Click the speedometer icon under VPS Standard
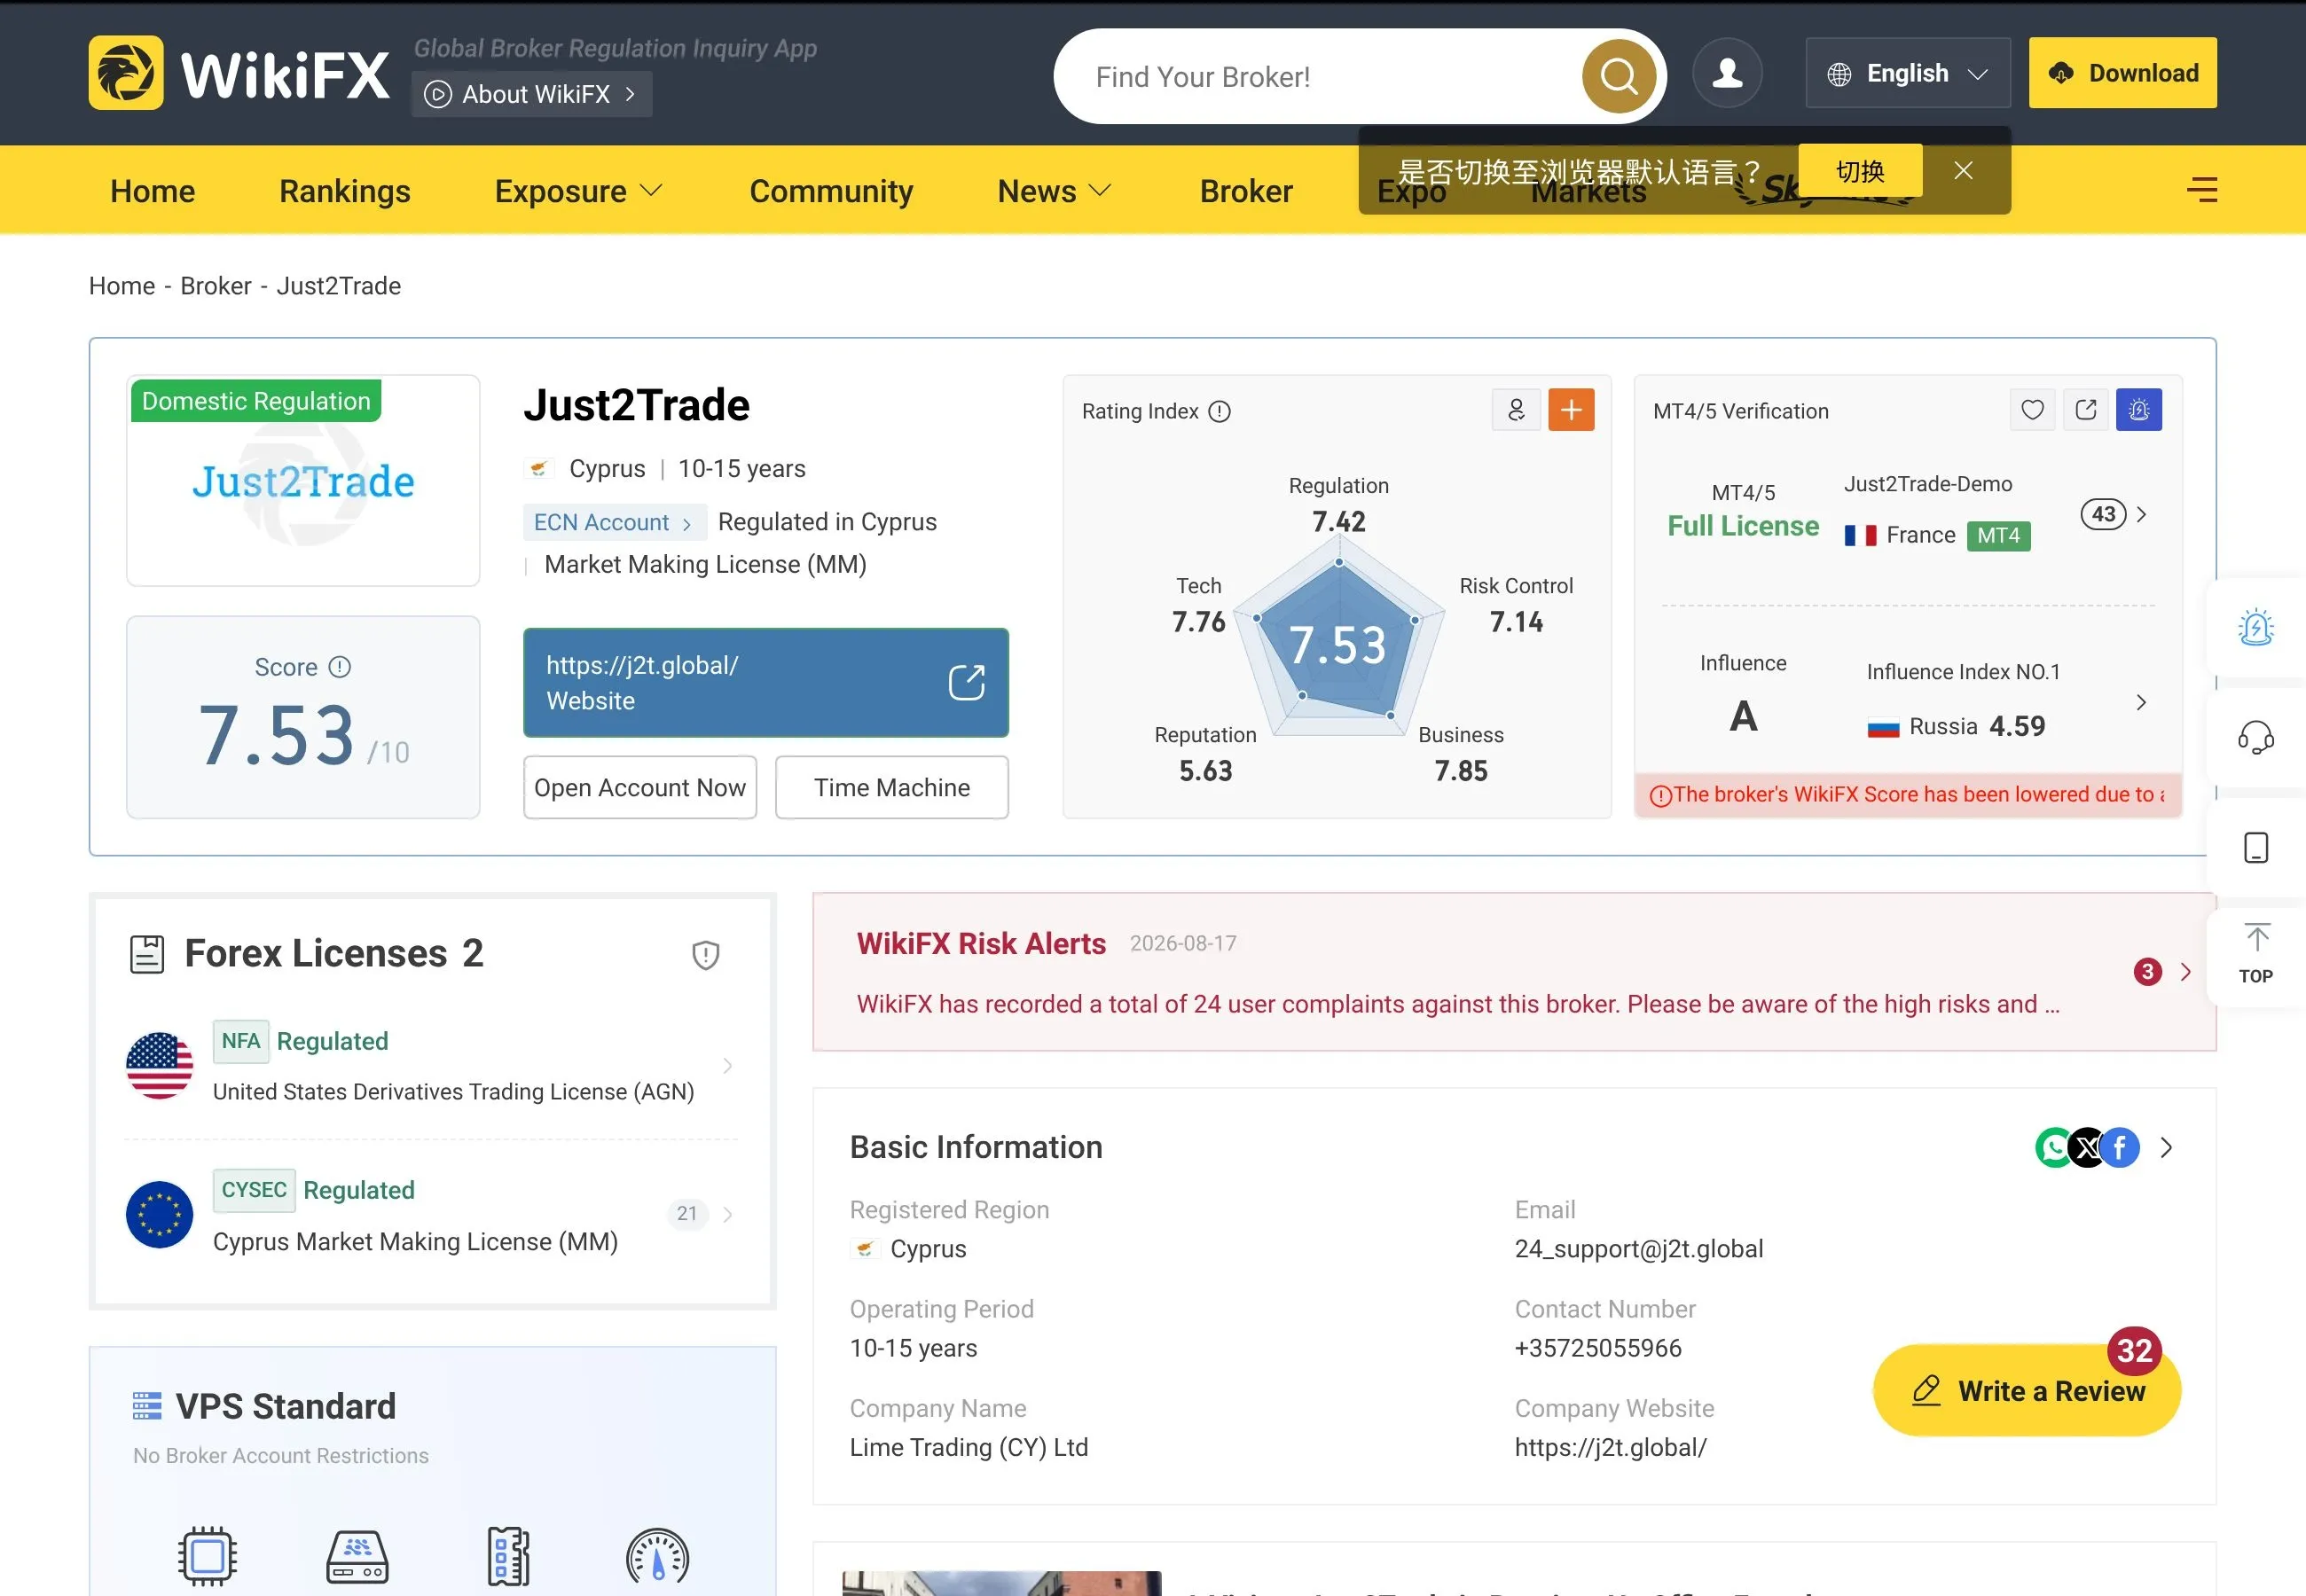The image size is (2306, 1596). tap(657, 1556)
